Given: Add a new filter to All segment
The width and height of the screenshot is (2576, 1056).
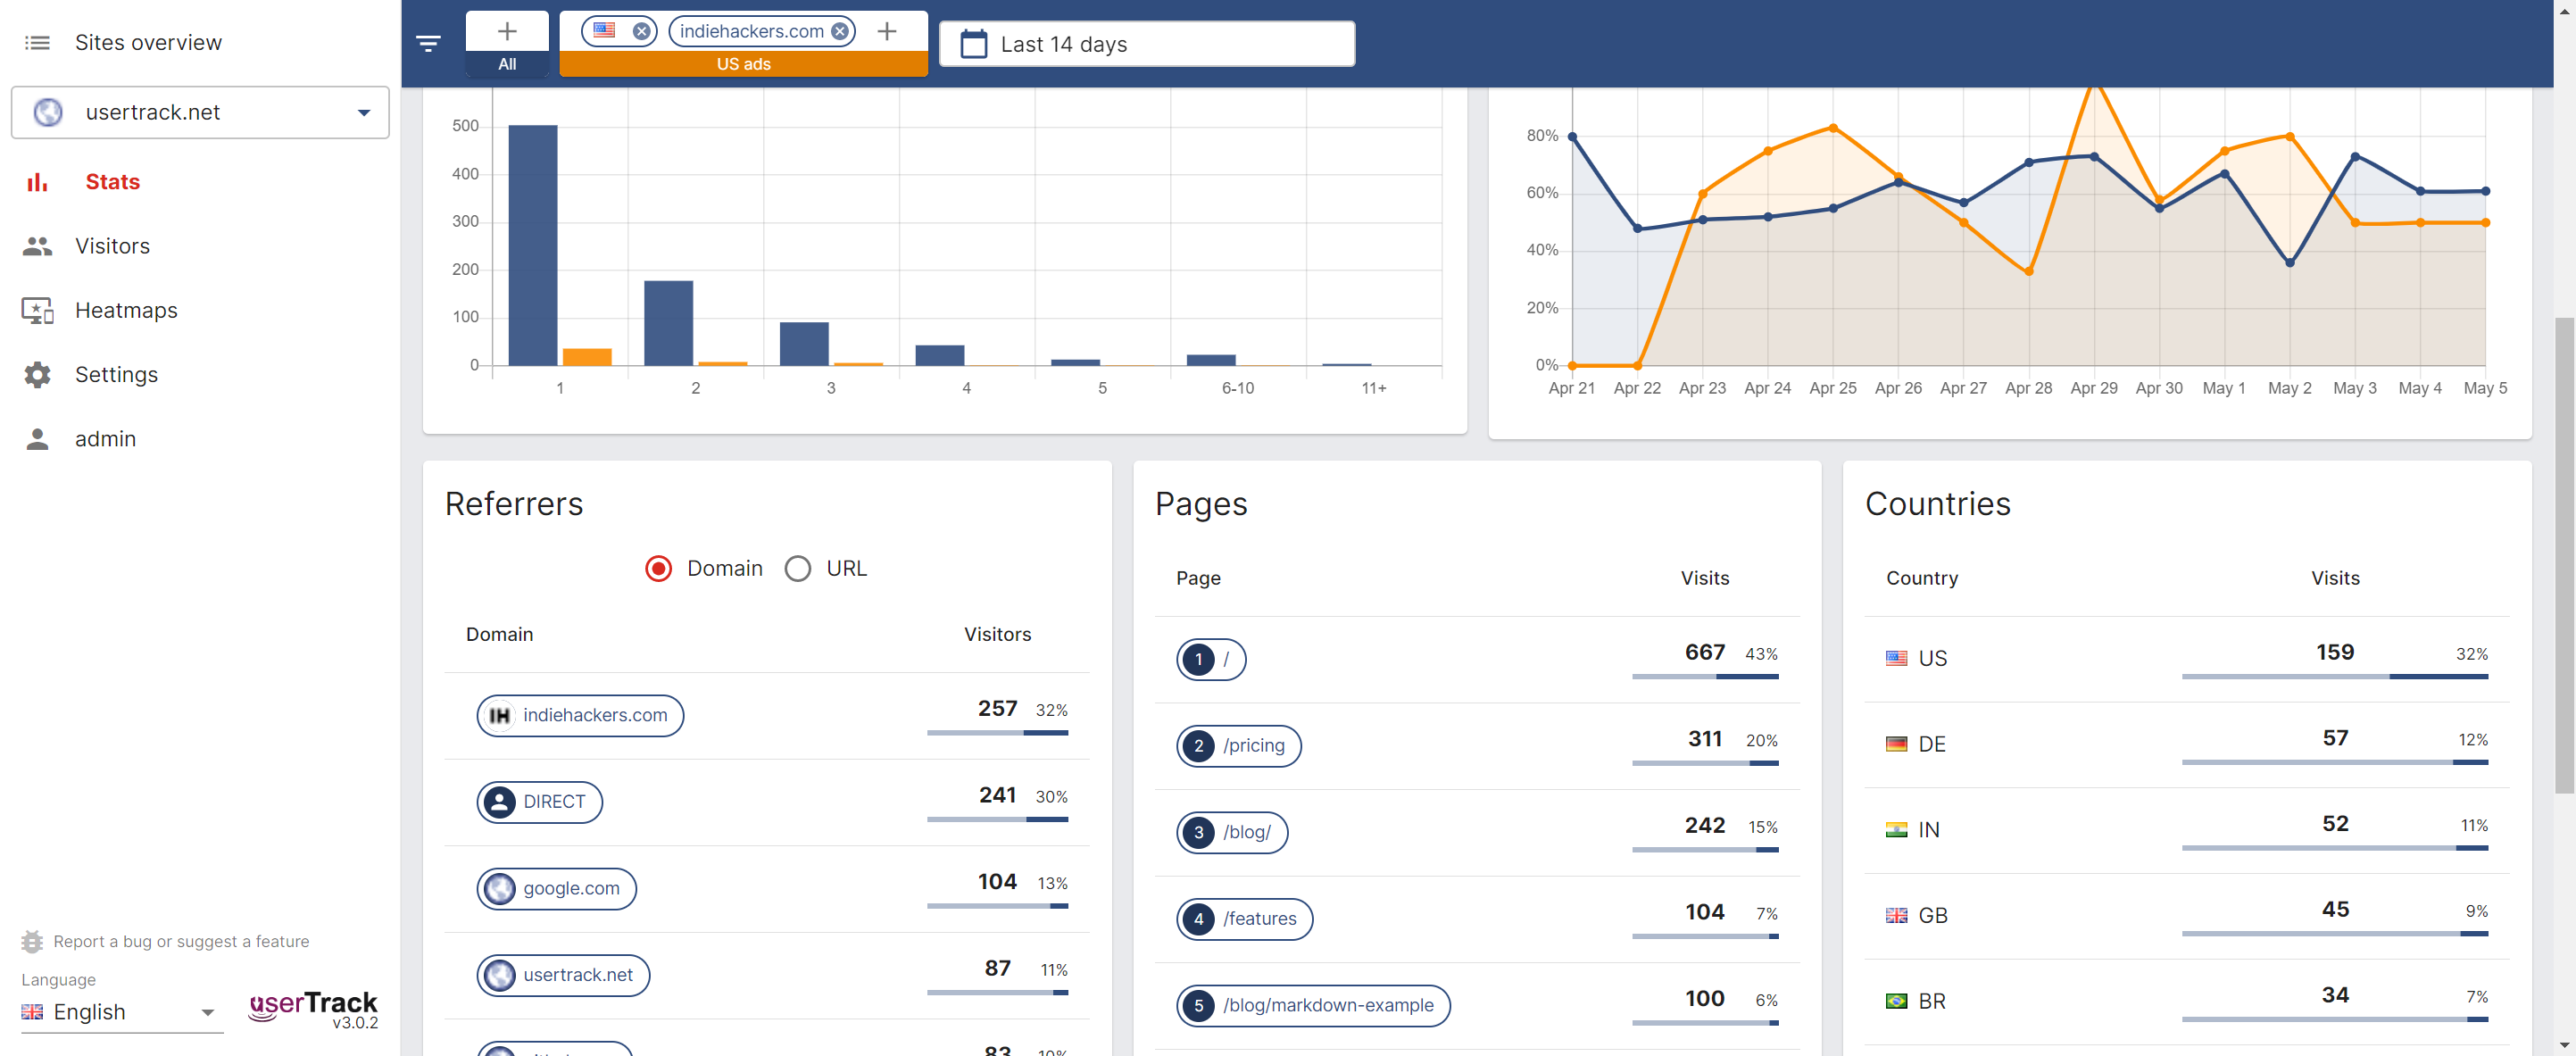Looking at the screenshot, I should coord(507,32).
